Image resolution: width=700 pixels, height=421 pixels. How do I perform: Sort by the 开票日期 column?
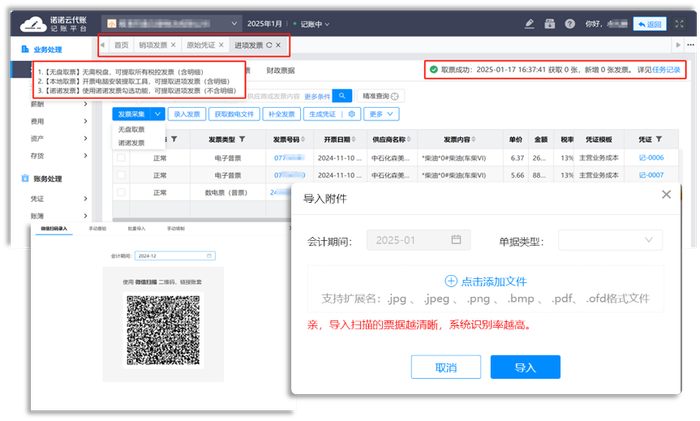(x=354, y=139)
